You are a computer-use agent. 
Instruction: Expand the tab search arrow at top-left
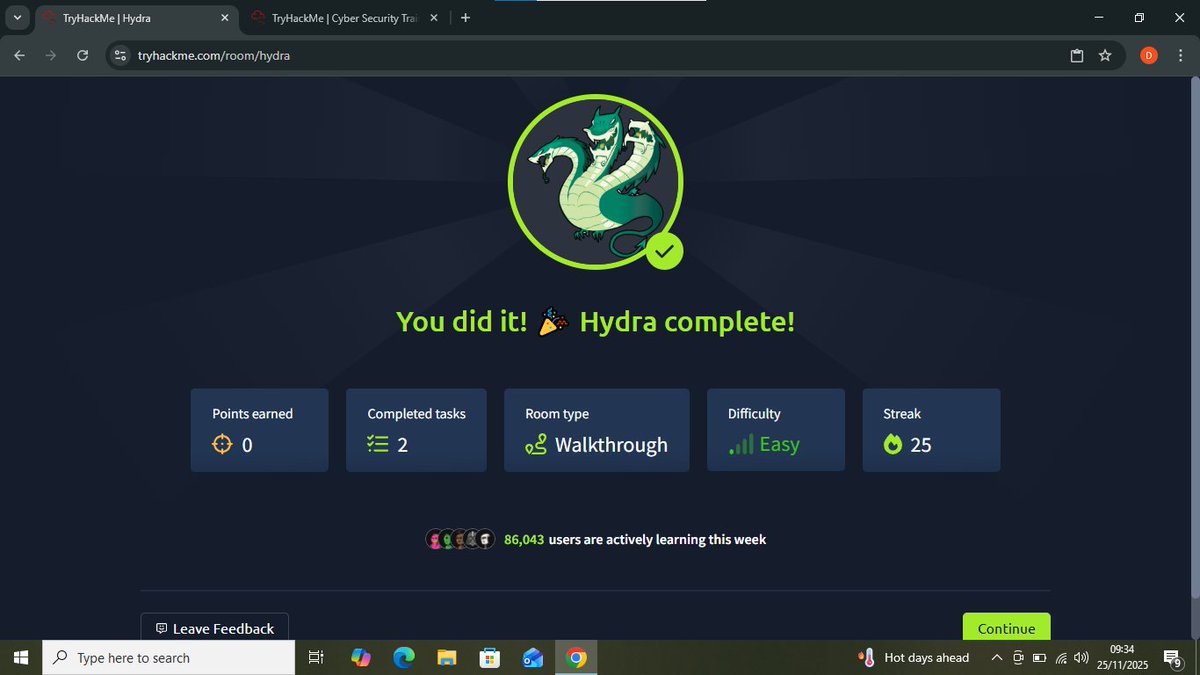pyautogui.click(x=16, y=17)
